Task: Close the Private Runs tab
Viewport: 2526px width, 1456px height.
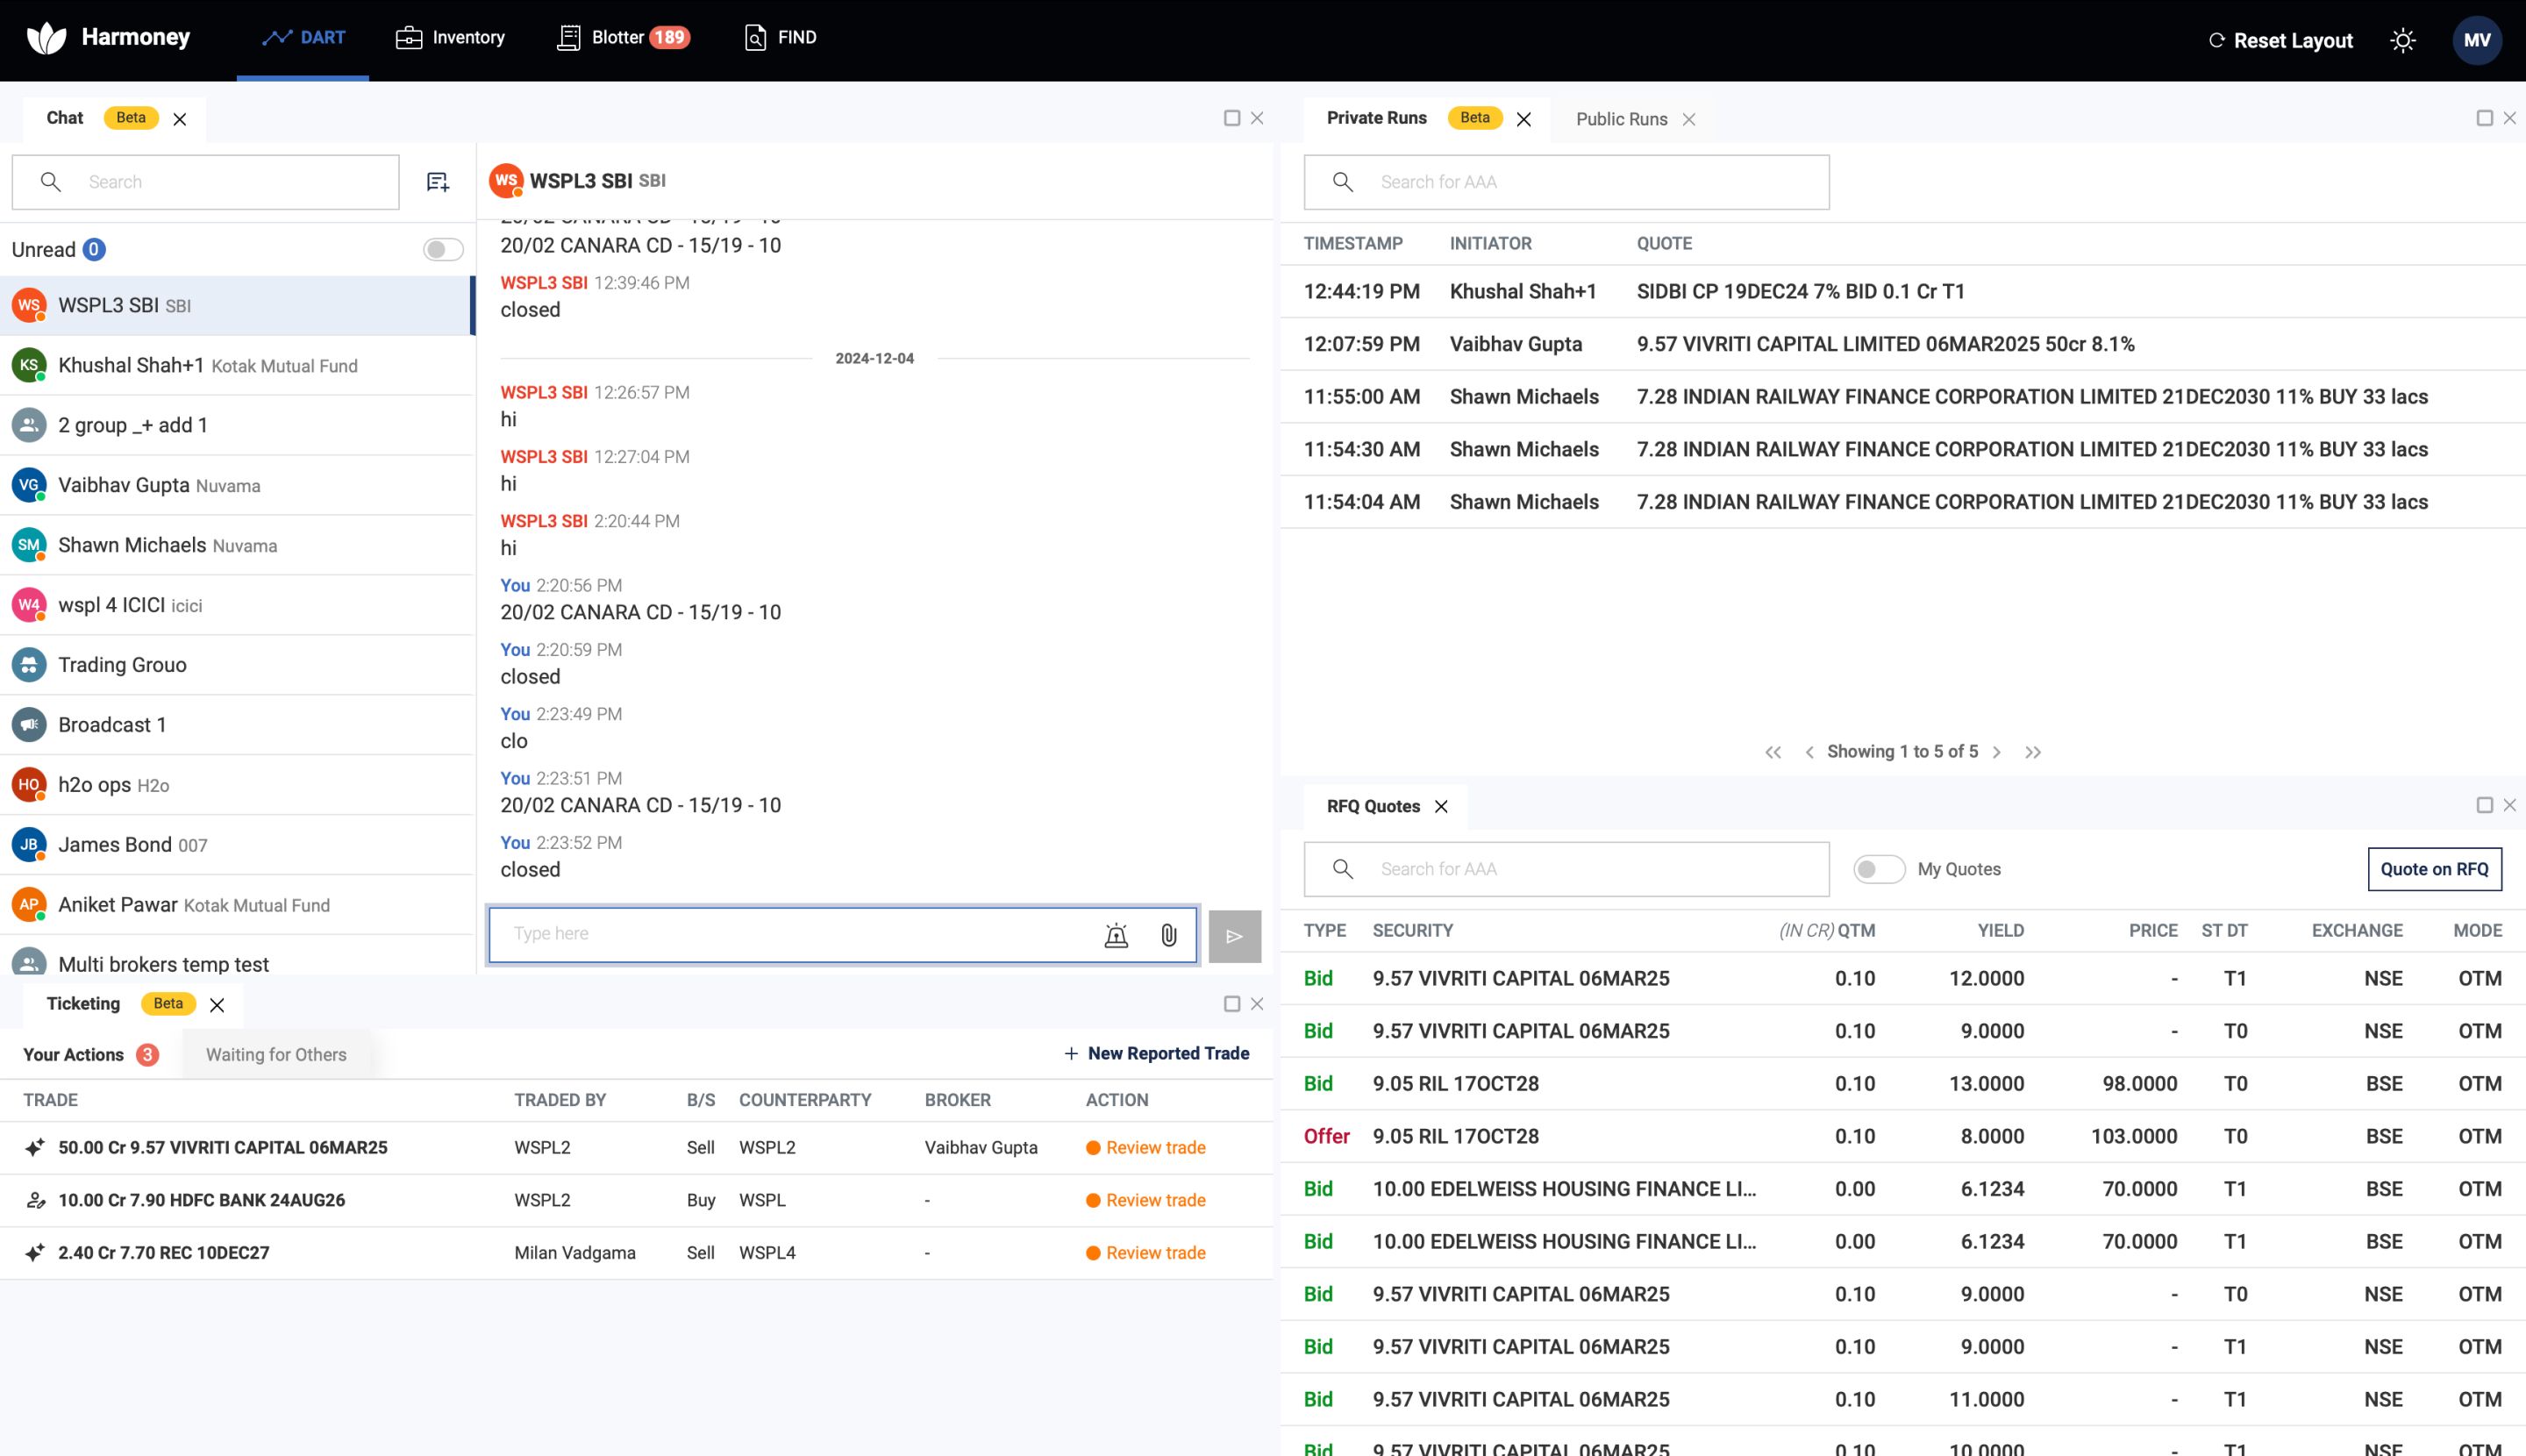Action: 1524,119
